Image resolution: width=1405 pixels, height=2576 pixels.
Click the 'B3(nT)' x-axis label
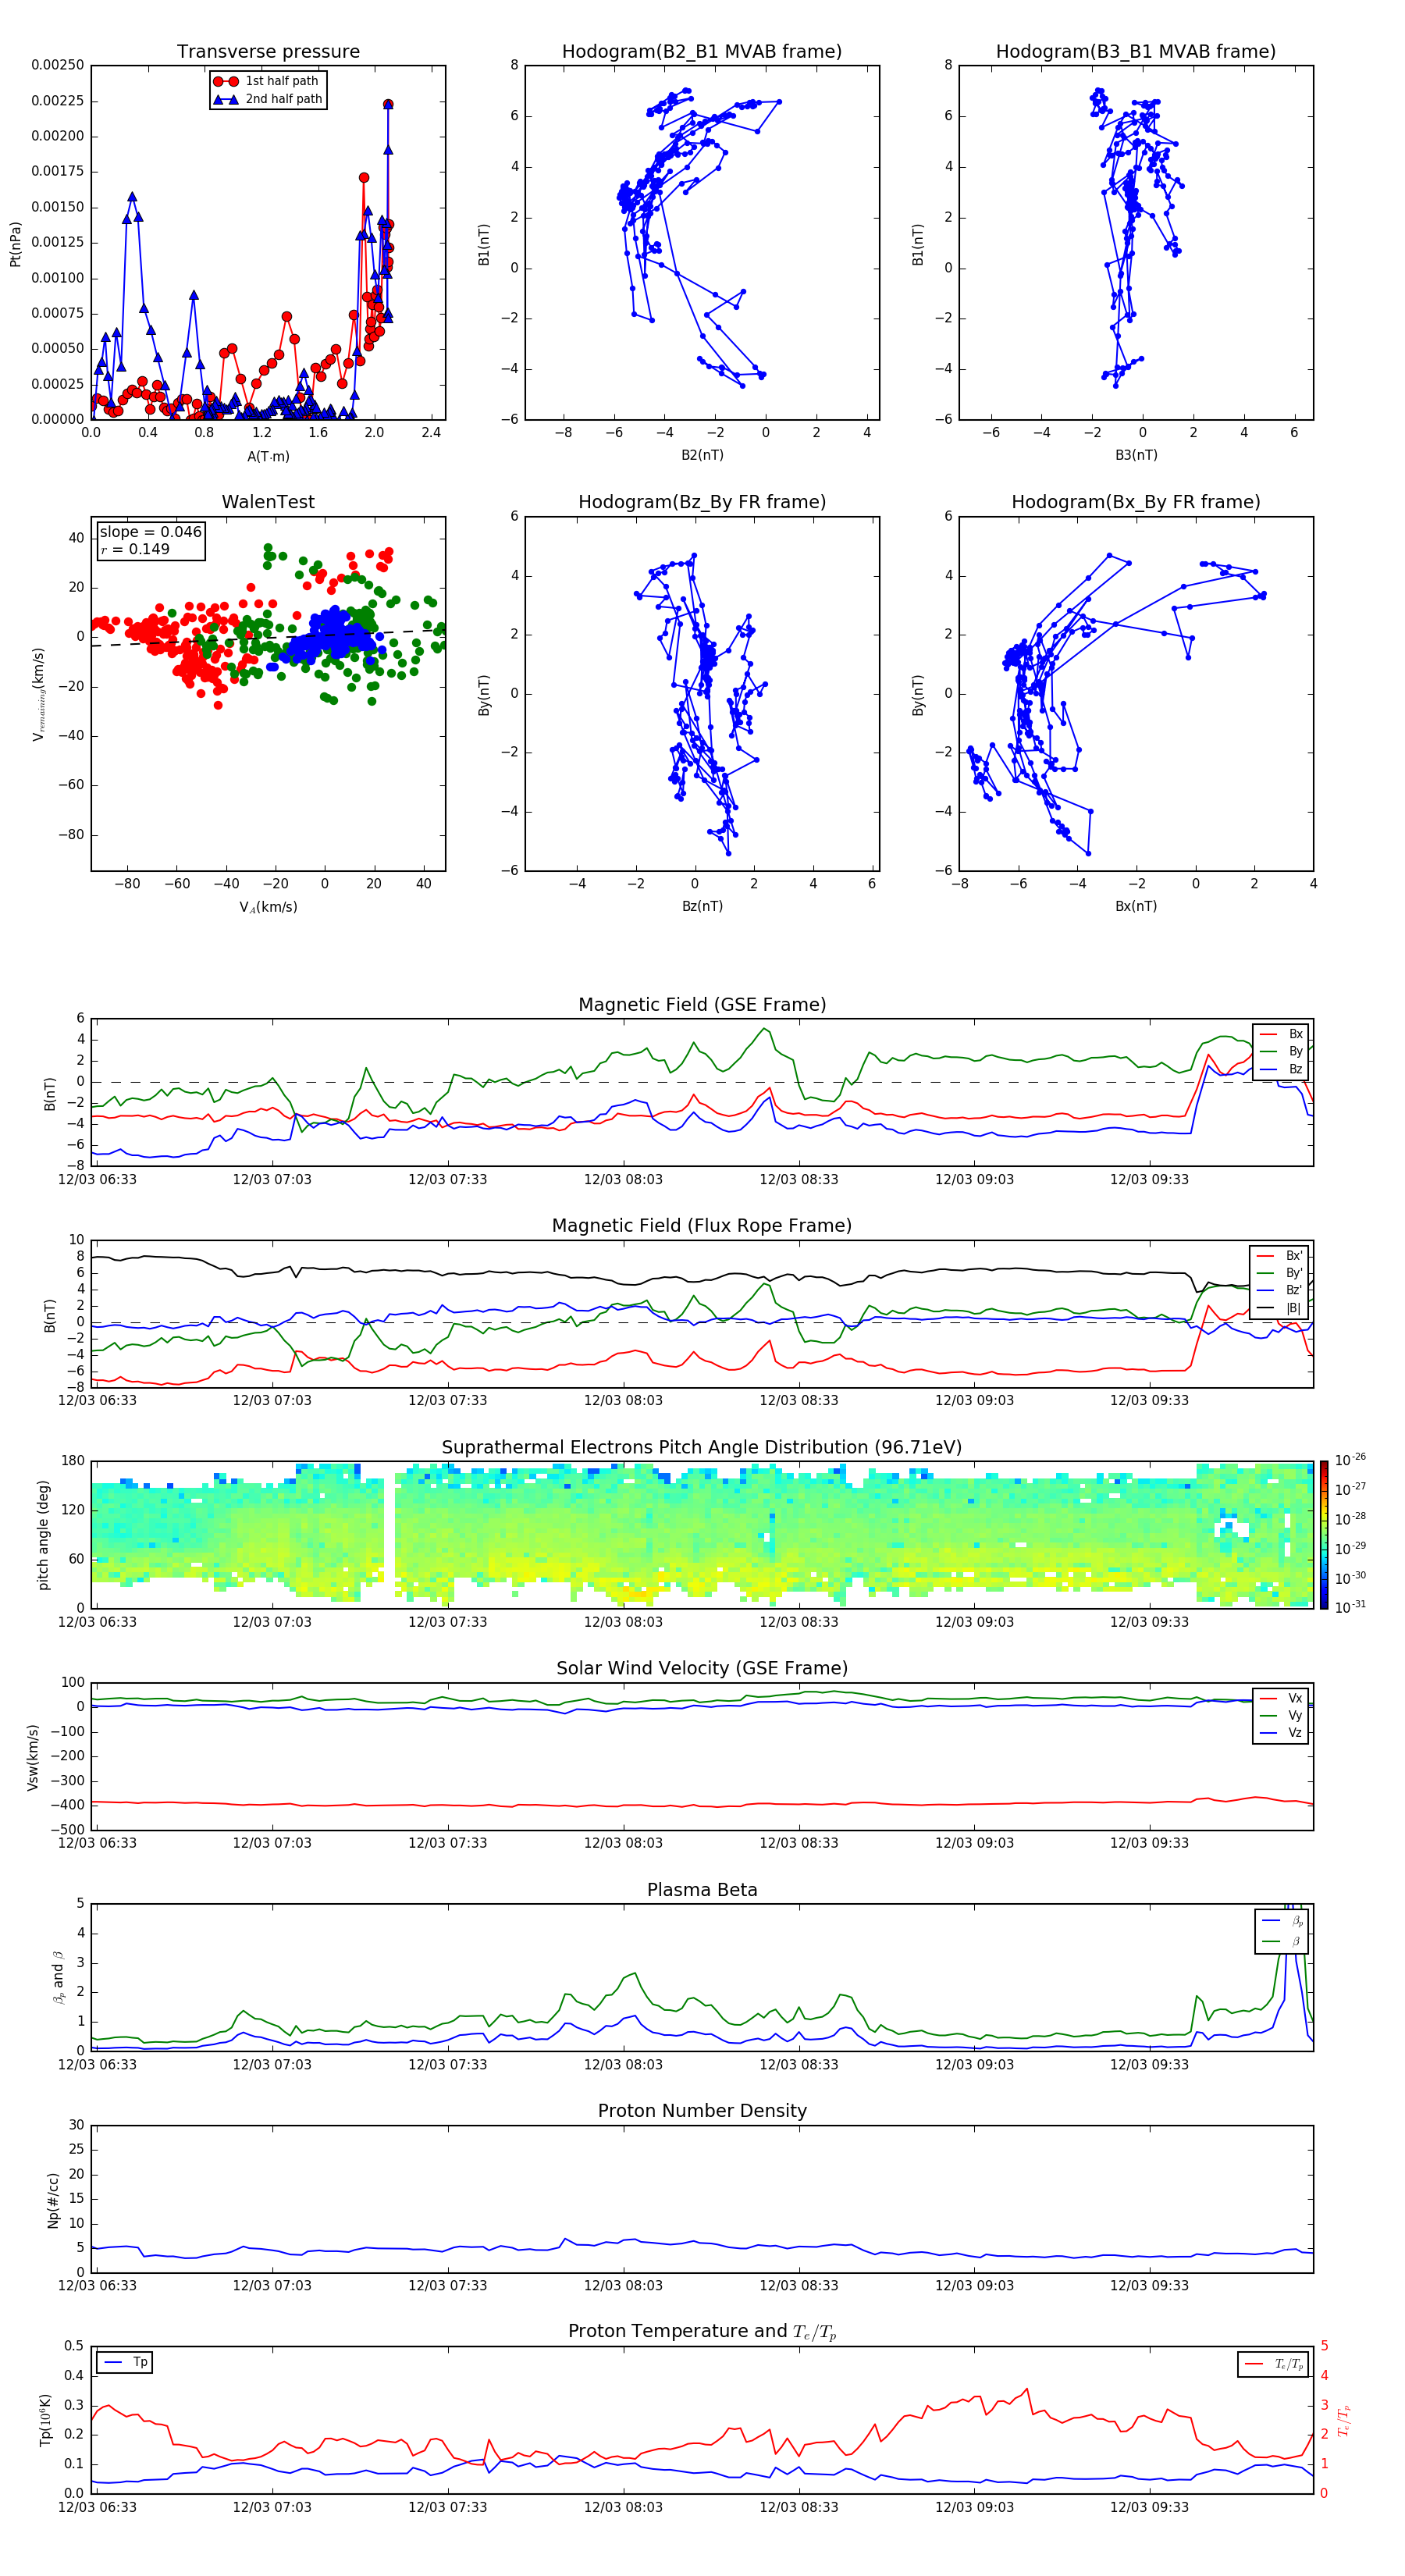1136,455
